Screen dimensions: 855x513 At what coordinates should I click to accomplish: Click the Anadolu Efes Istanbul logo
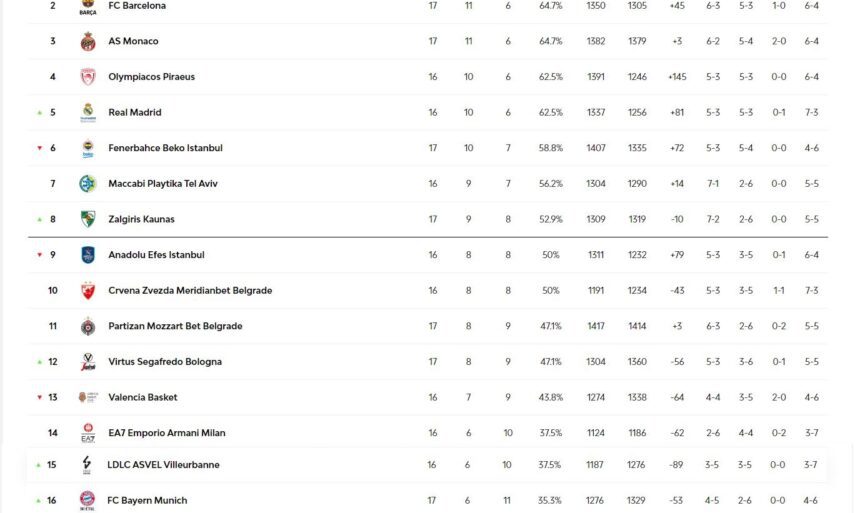tap(88, 255)
